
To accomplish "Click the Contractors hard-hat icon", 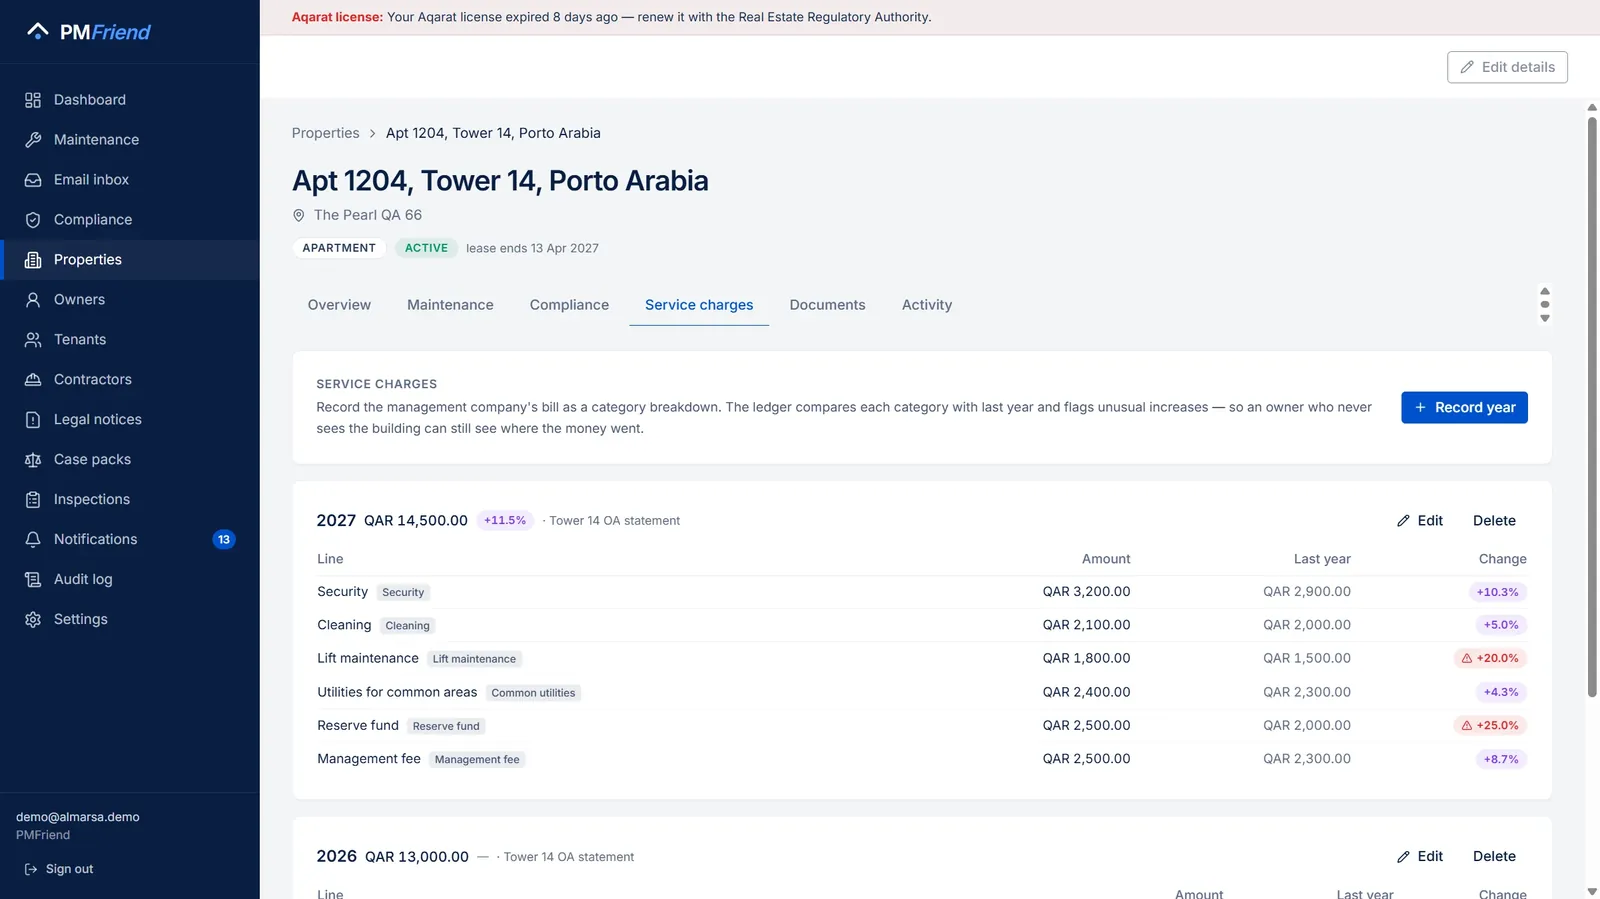I will coord(33,380).
